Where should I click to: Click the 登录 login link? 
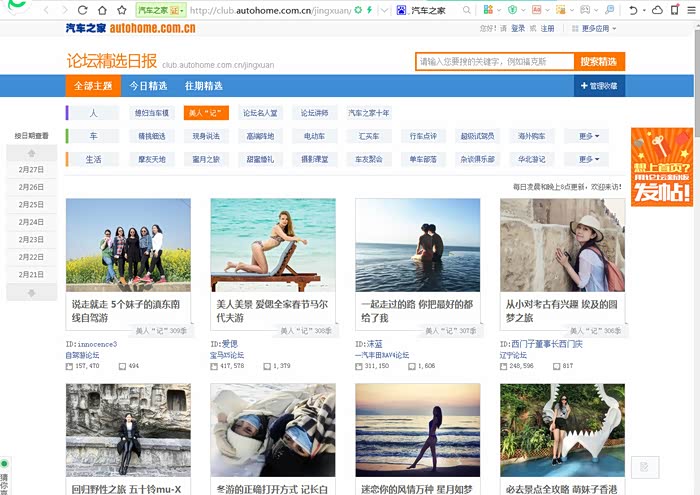tap(518, 29)
